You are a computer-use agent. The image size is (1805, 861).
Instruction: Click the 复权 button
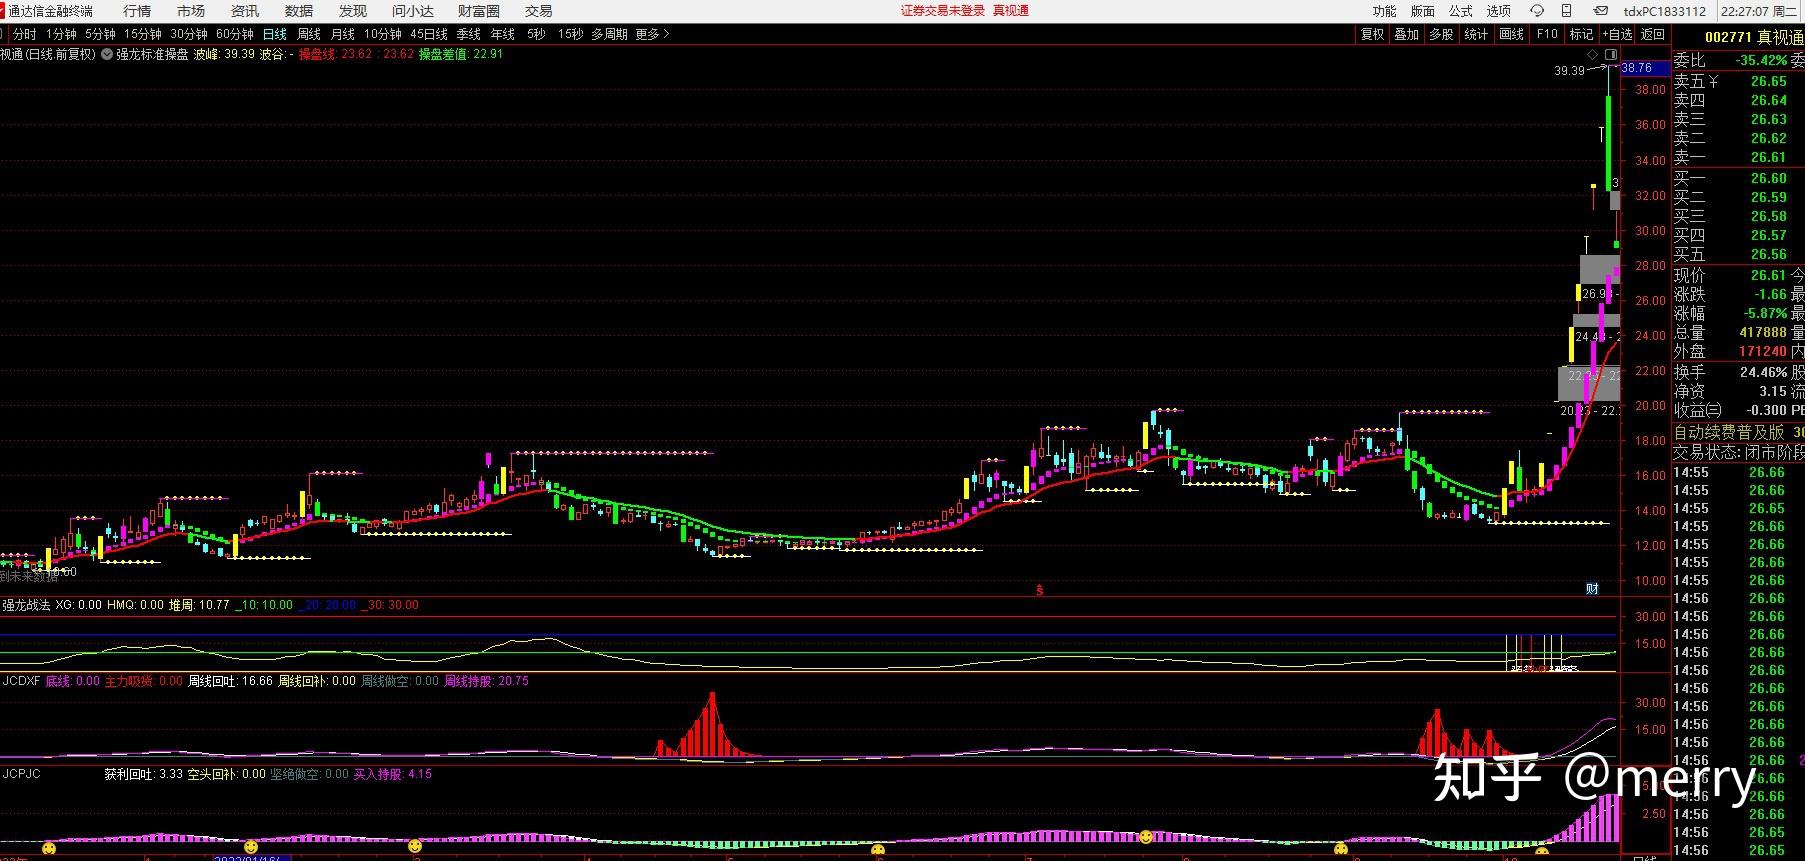pyautogui.click(x=1373, y=34)
